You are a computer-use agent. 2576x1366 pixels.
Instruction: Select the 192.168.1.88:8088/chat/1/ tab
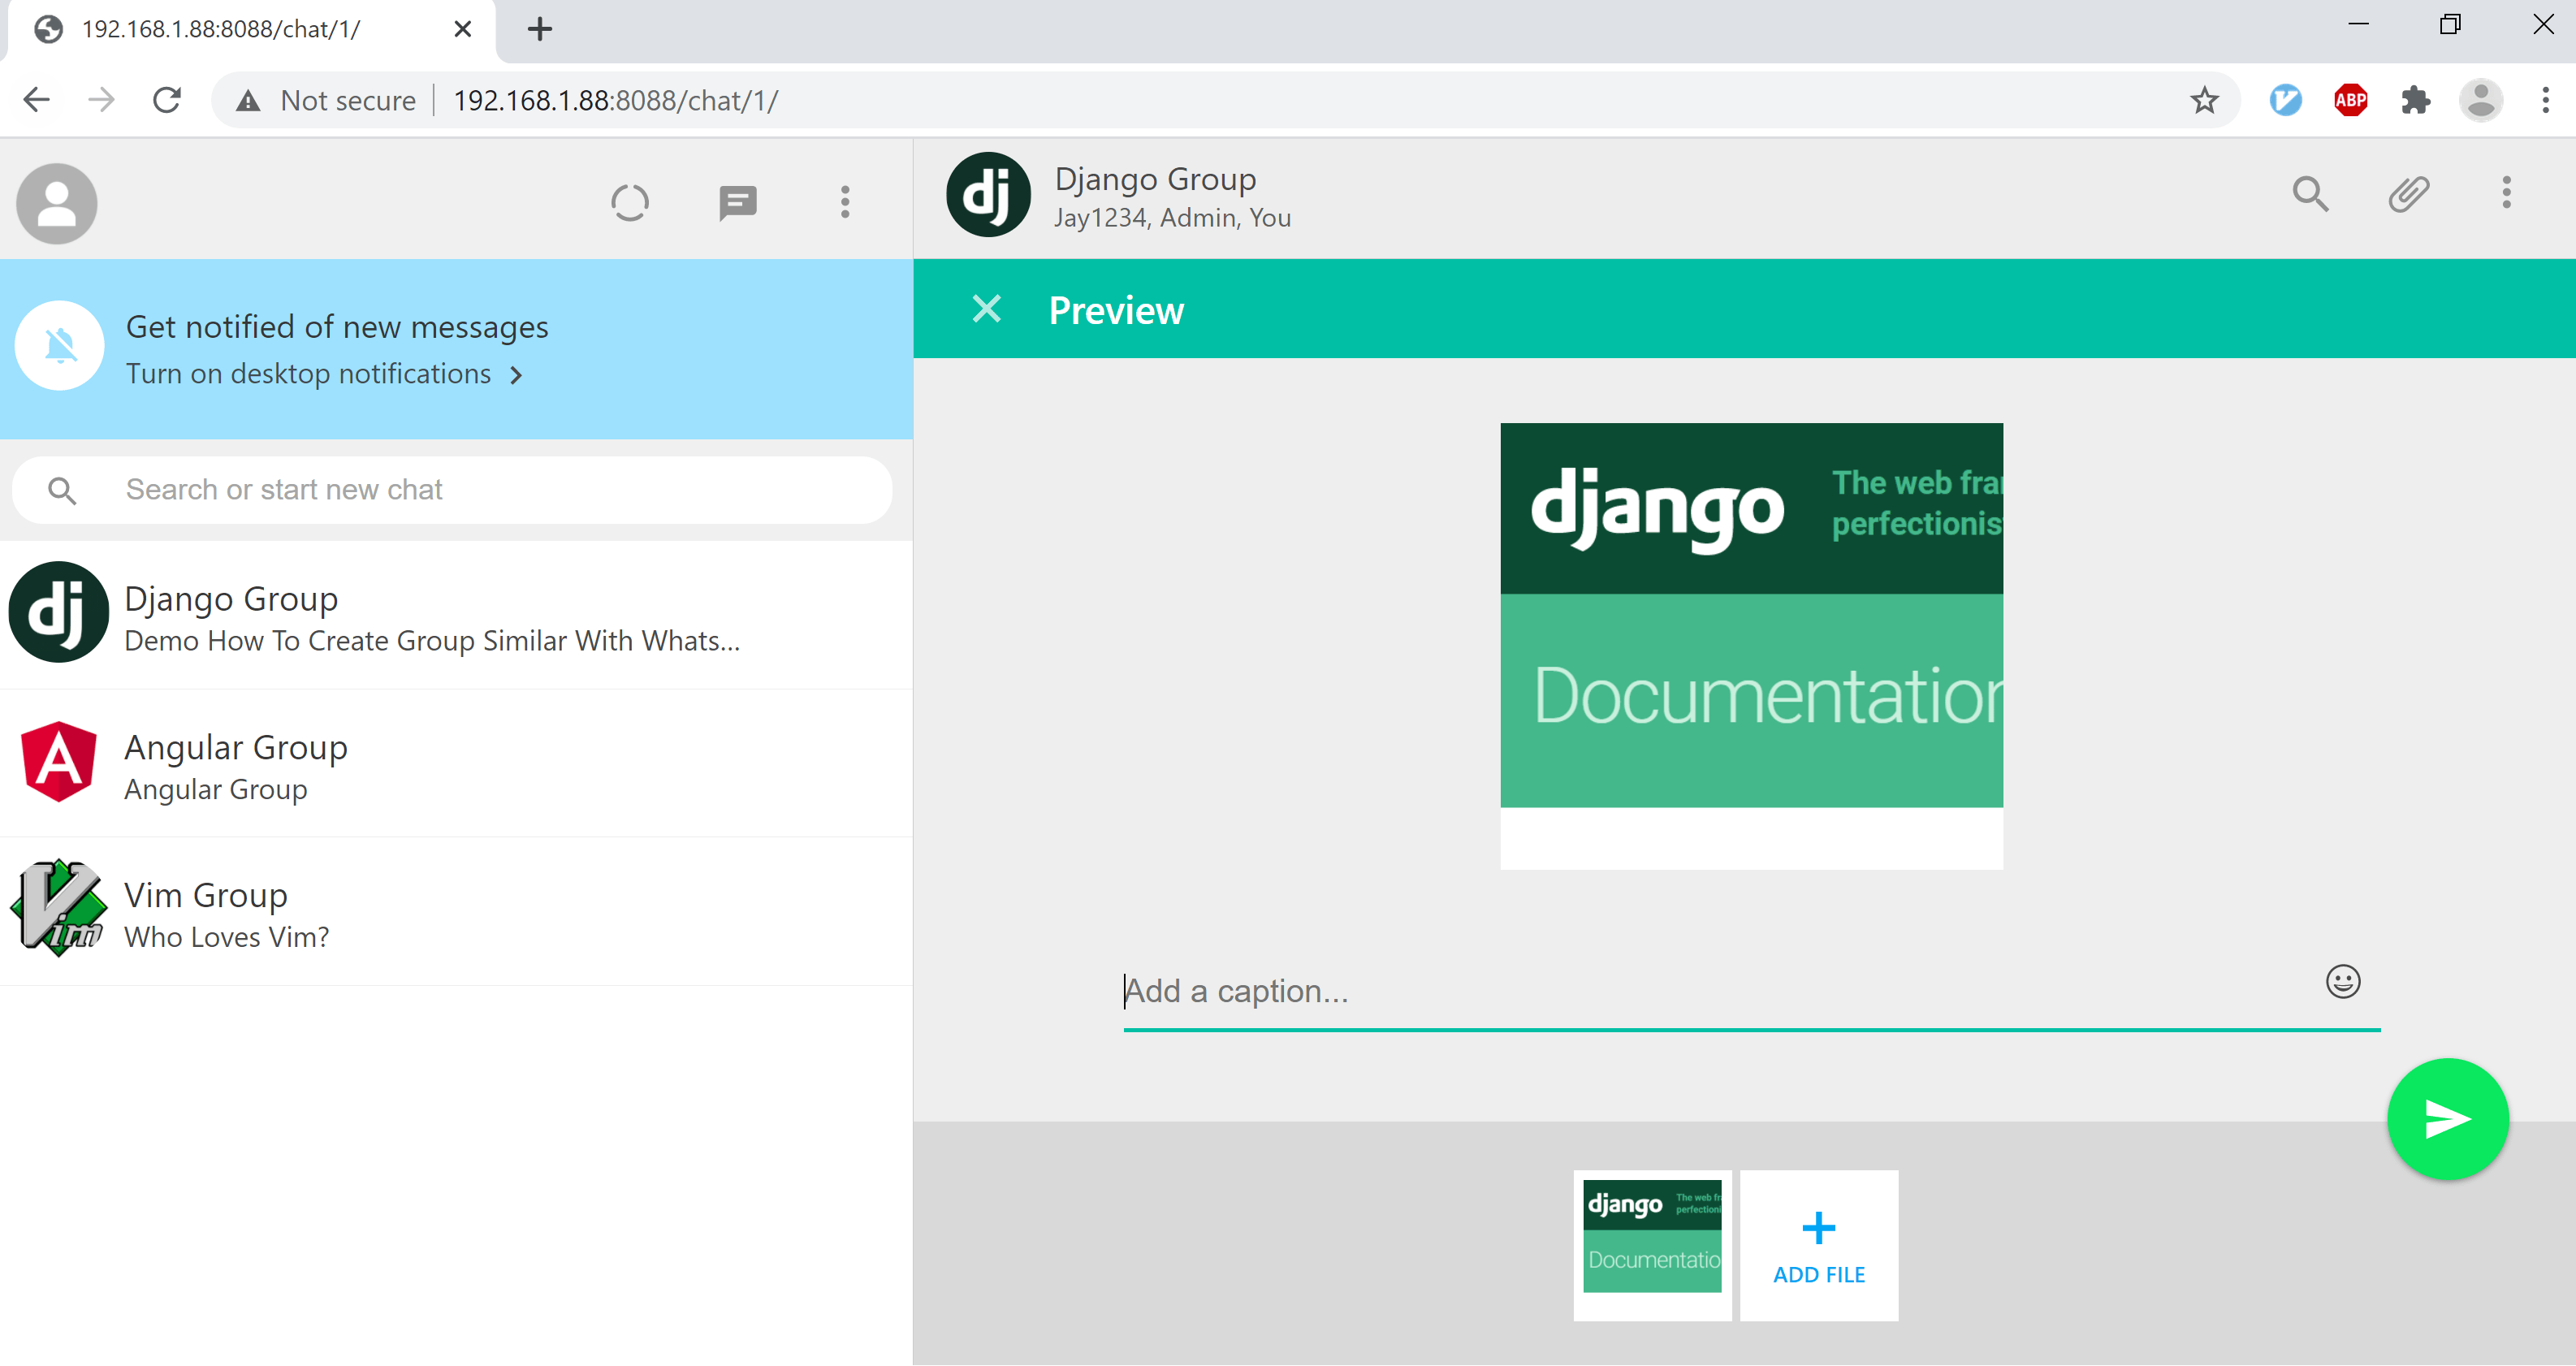point(252,30)
